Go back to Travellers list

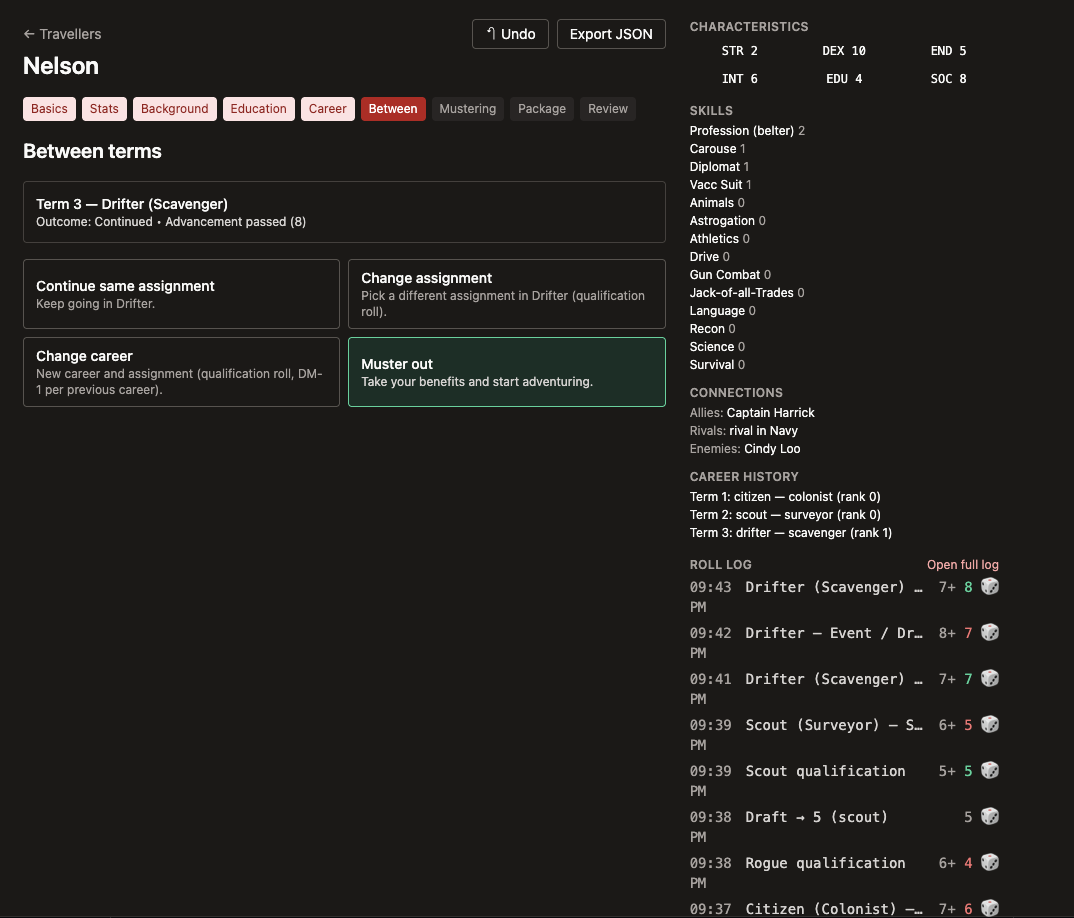tap(62, 34)
